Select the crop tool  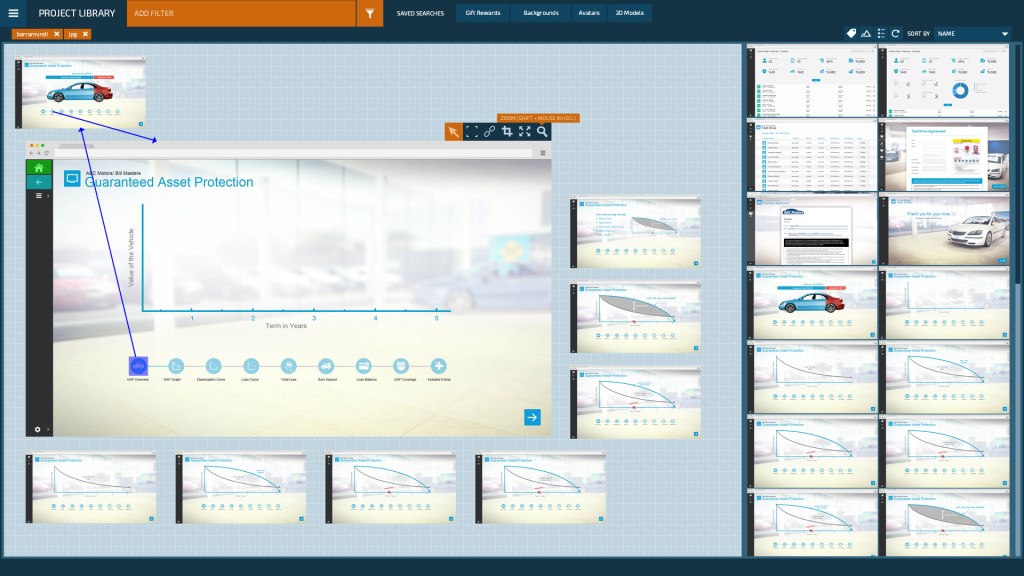point(507,131)
